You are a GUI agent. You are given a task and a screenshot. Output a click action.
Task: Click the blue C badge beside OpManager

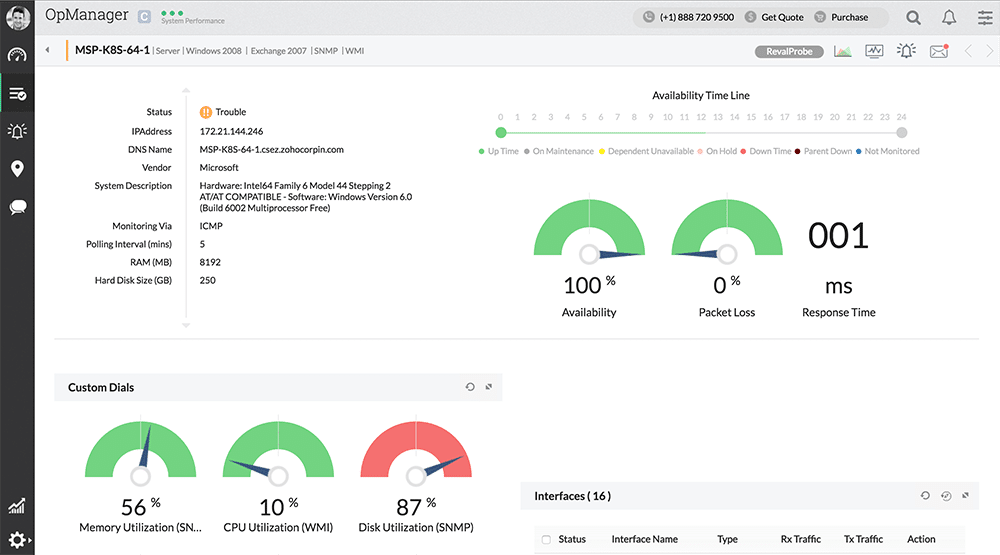[145, 17]
